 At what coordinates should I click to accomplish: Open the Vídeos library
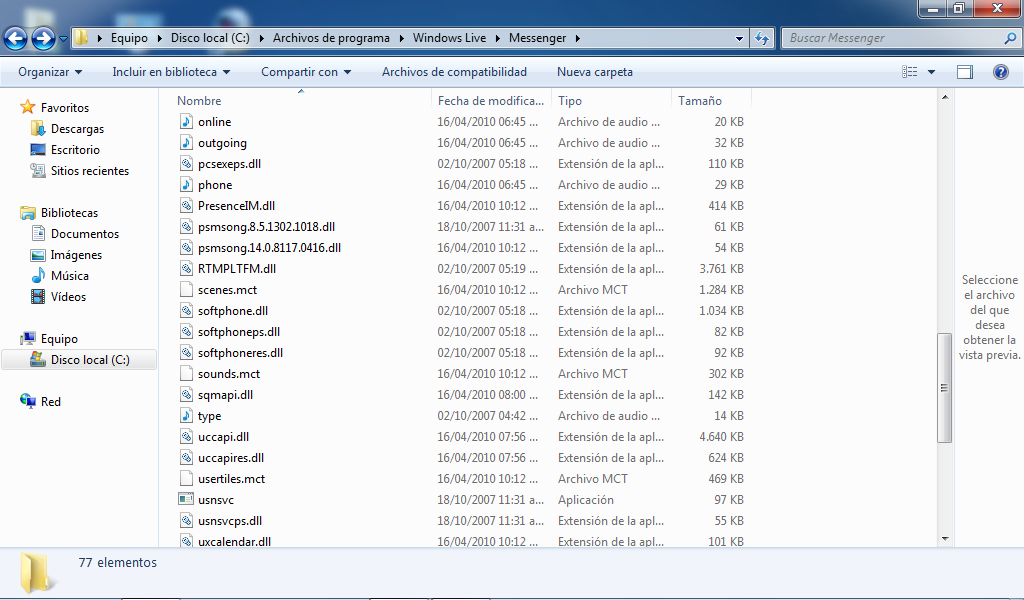pos(68,296)
